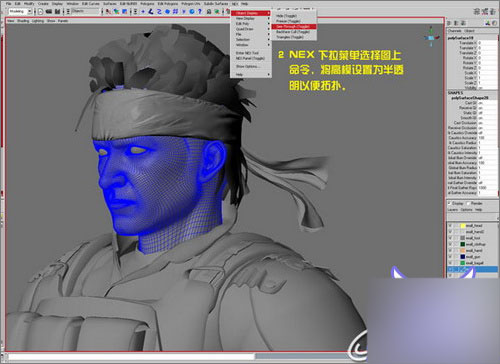Toggle visibility of the gray-swatch layer
500x364 pixels.
pos(450,238)
